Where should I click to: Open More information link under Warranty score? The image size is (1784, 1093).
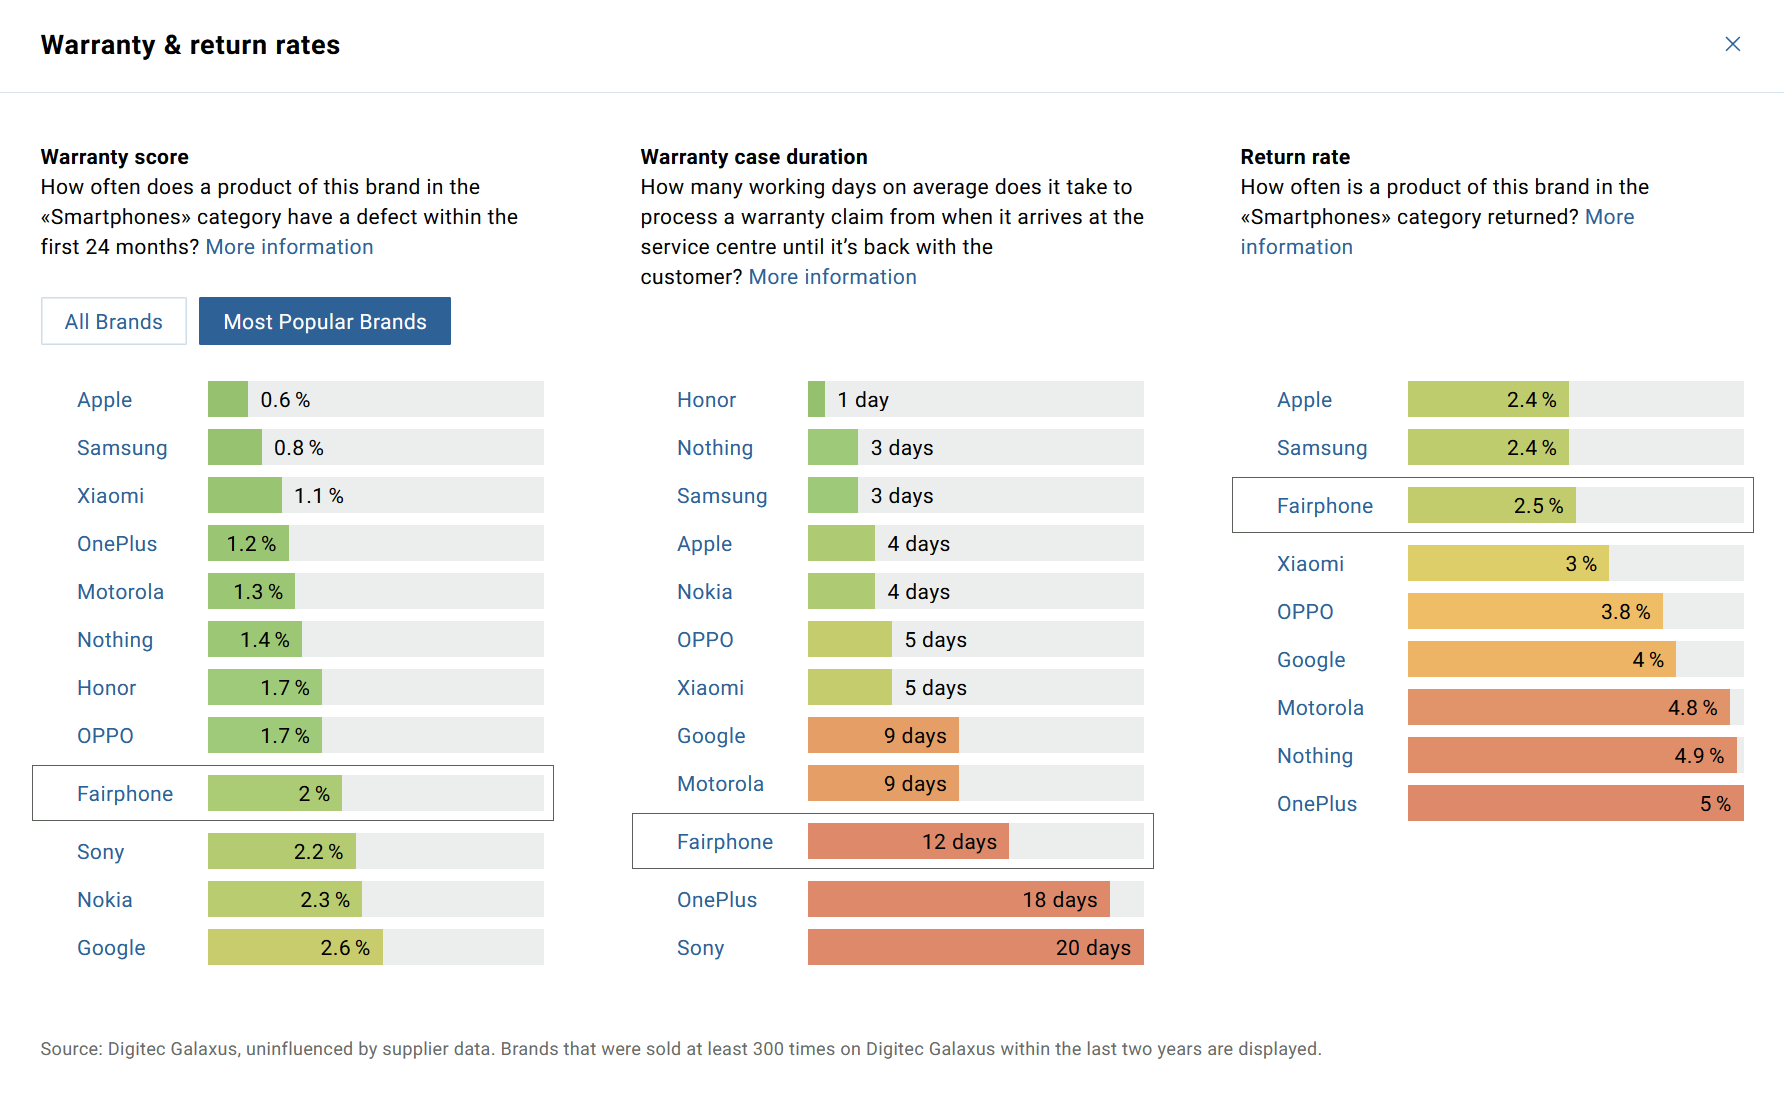point(289,247)
